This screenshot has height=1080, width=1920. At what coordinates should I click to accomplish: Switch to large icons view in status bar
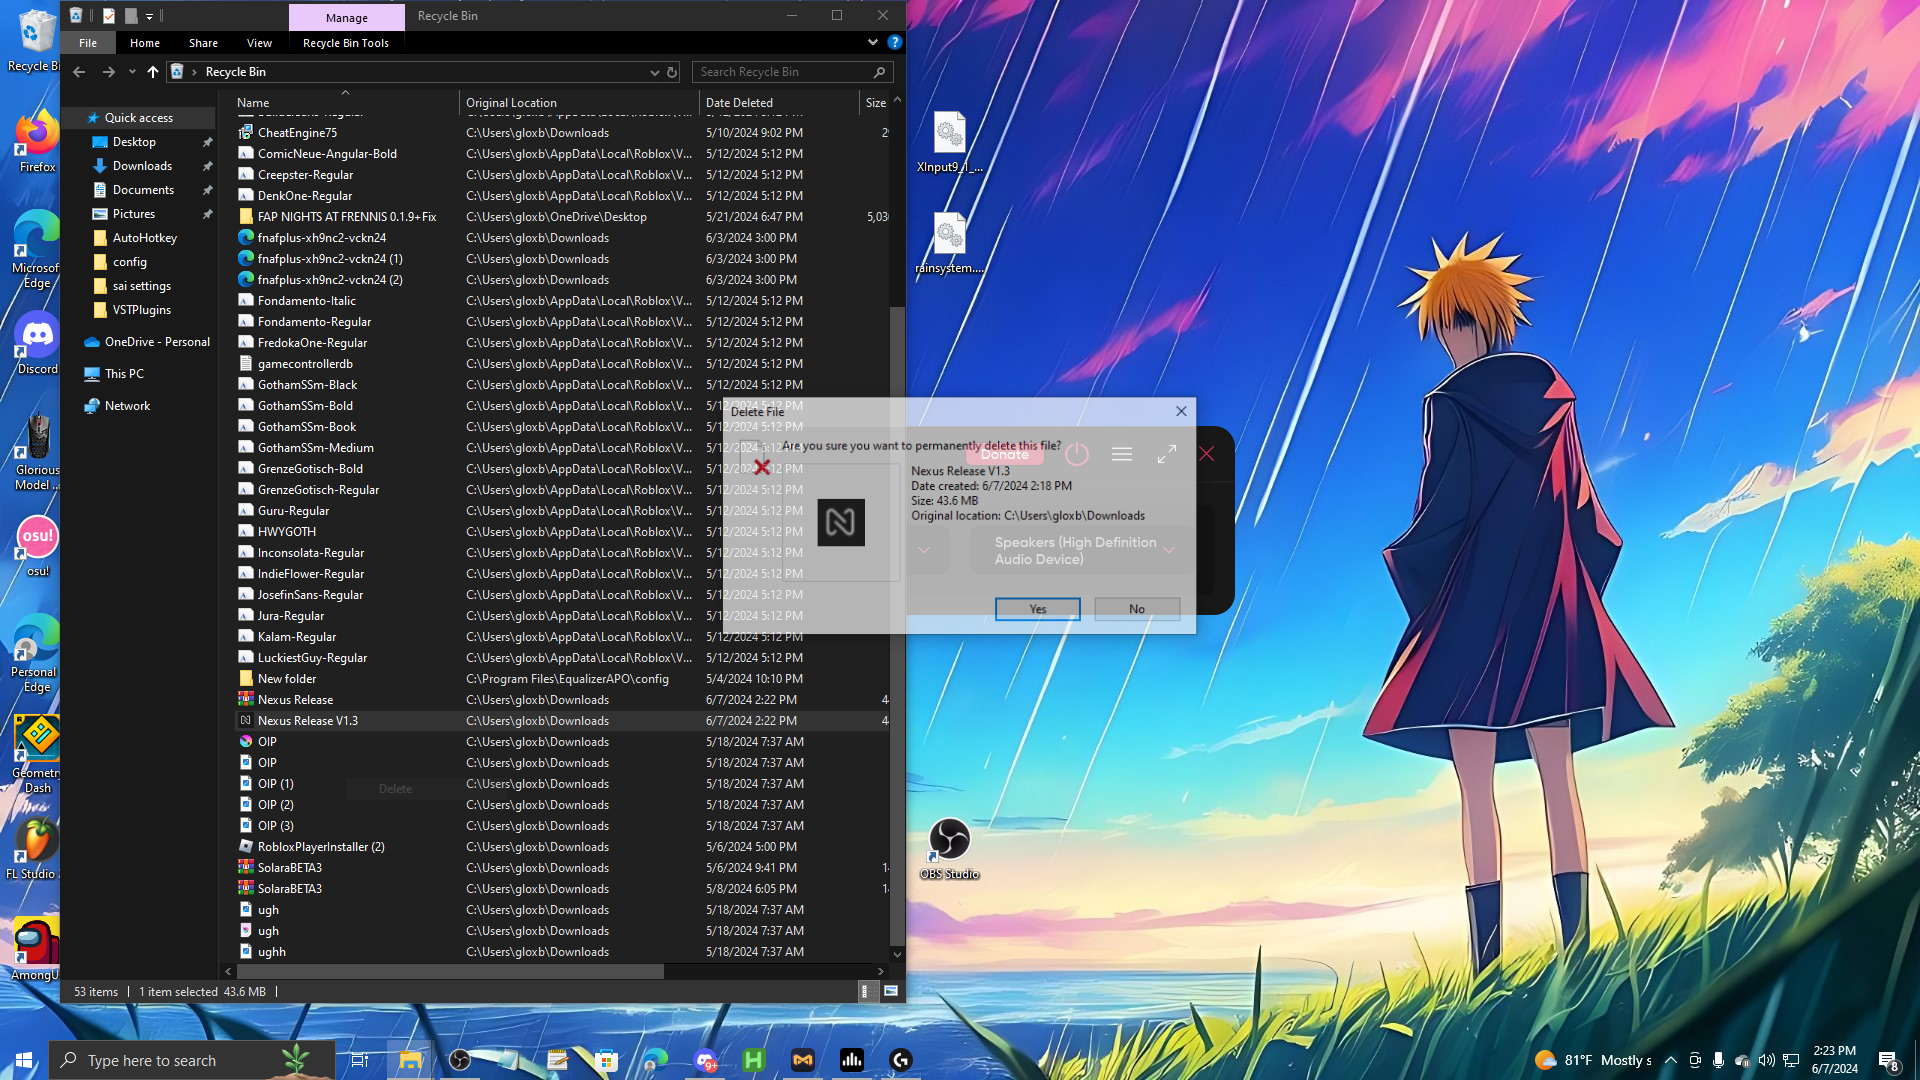click(x=890, y=991)
